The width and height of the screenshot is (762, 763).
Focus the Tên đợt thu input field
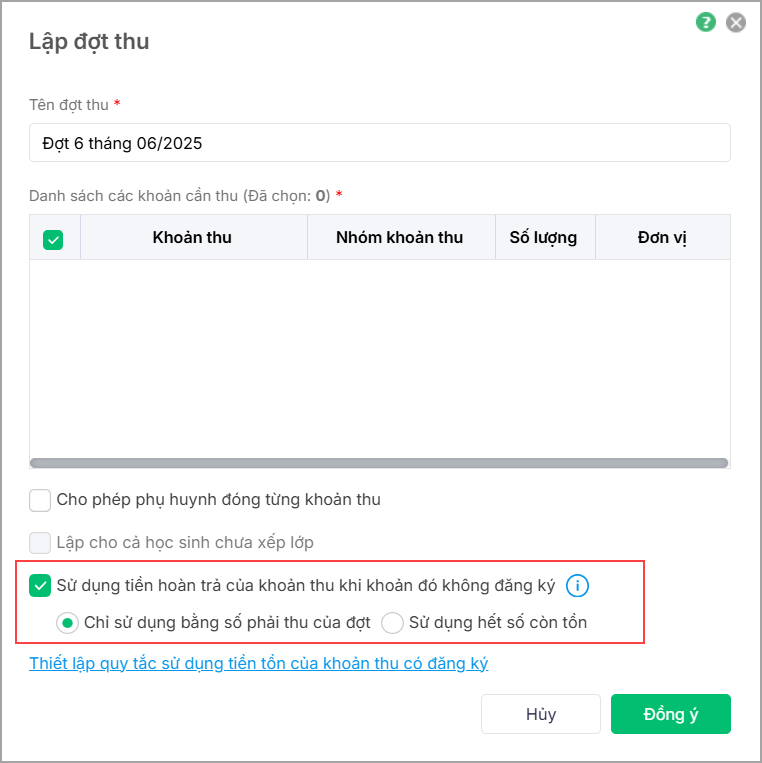pyautogui.click(x=380, y=143)
